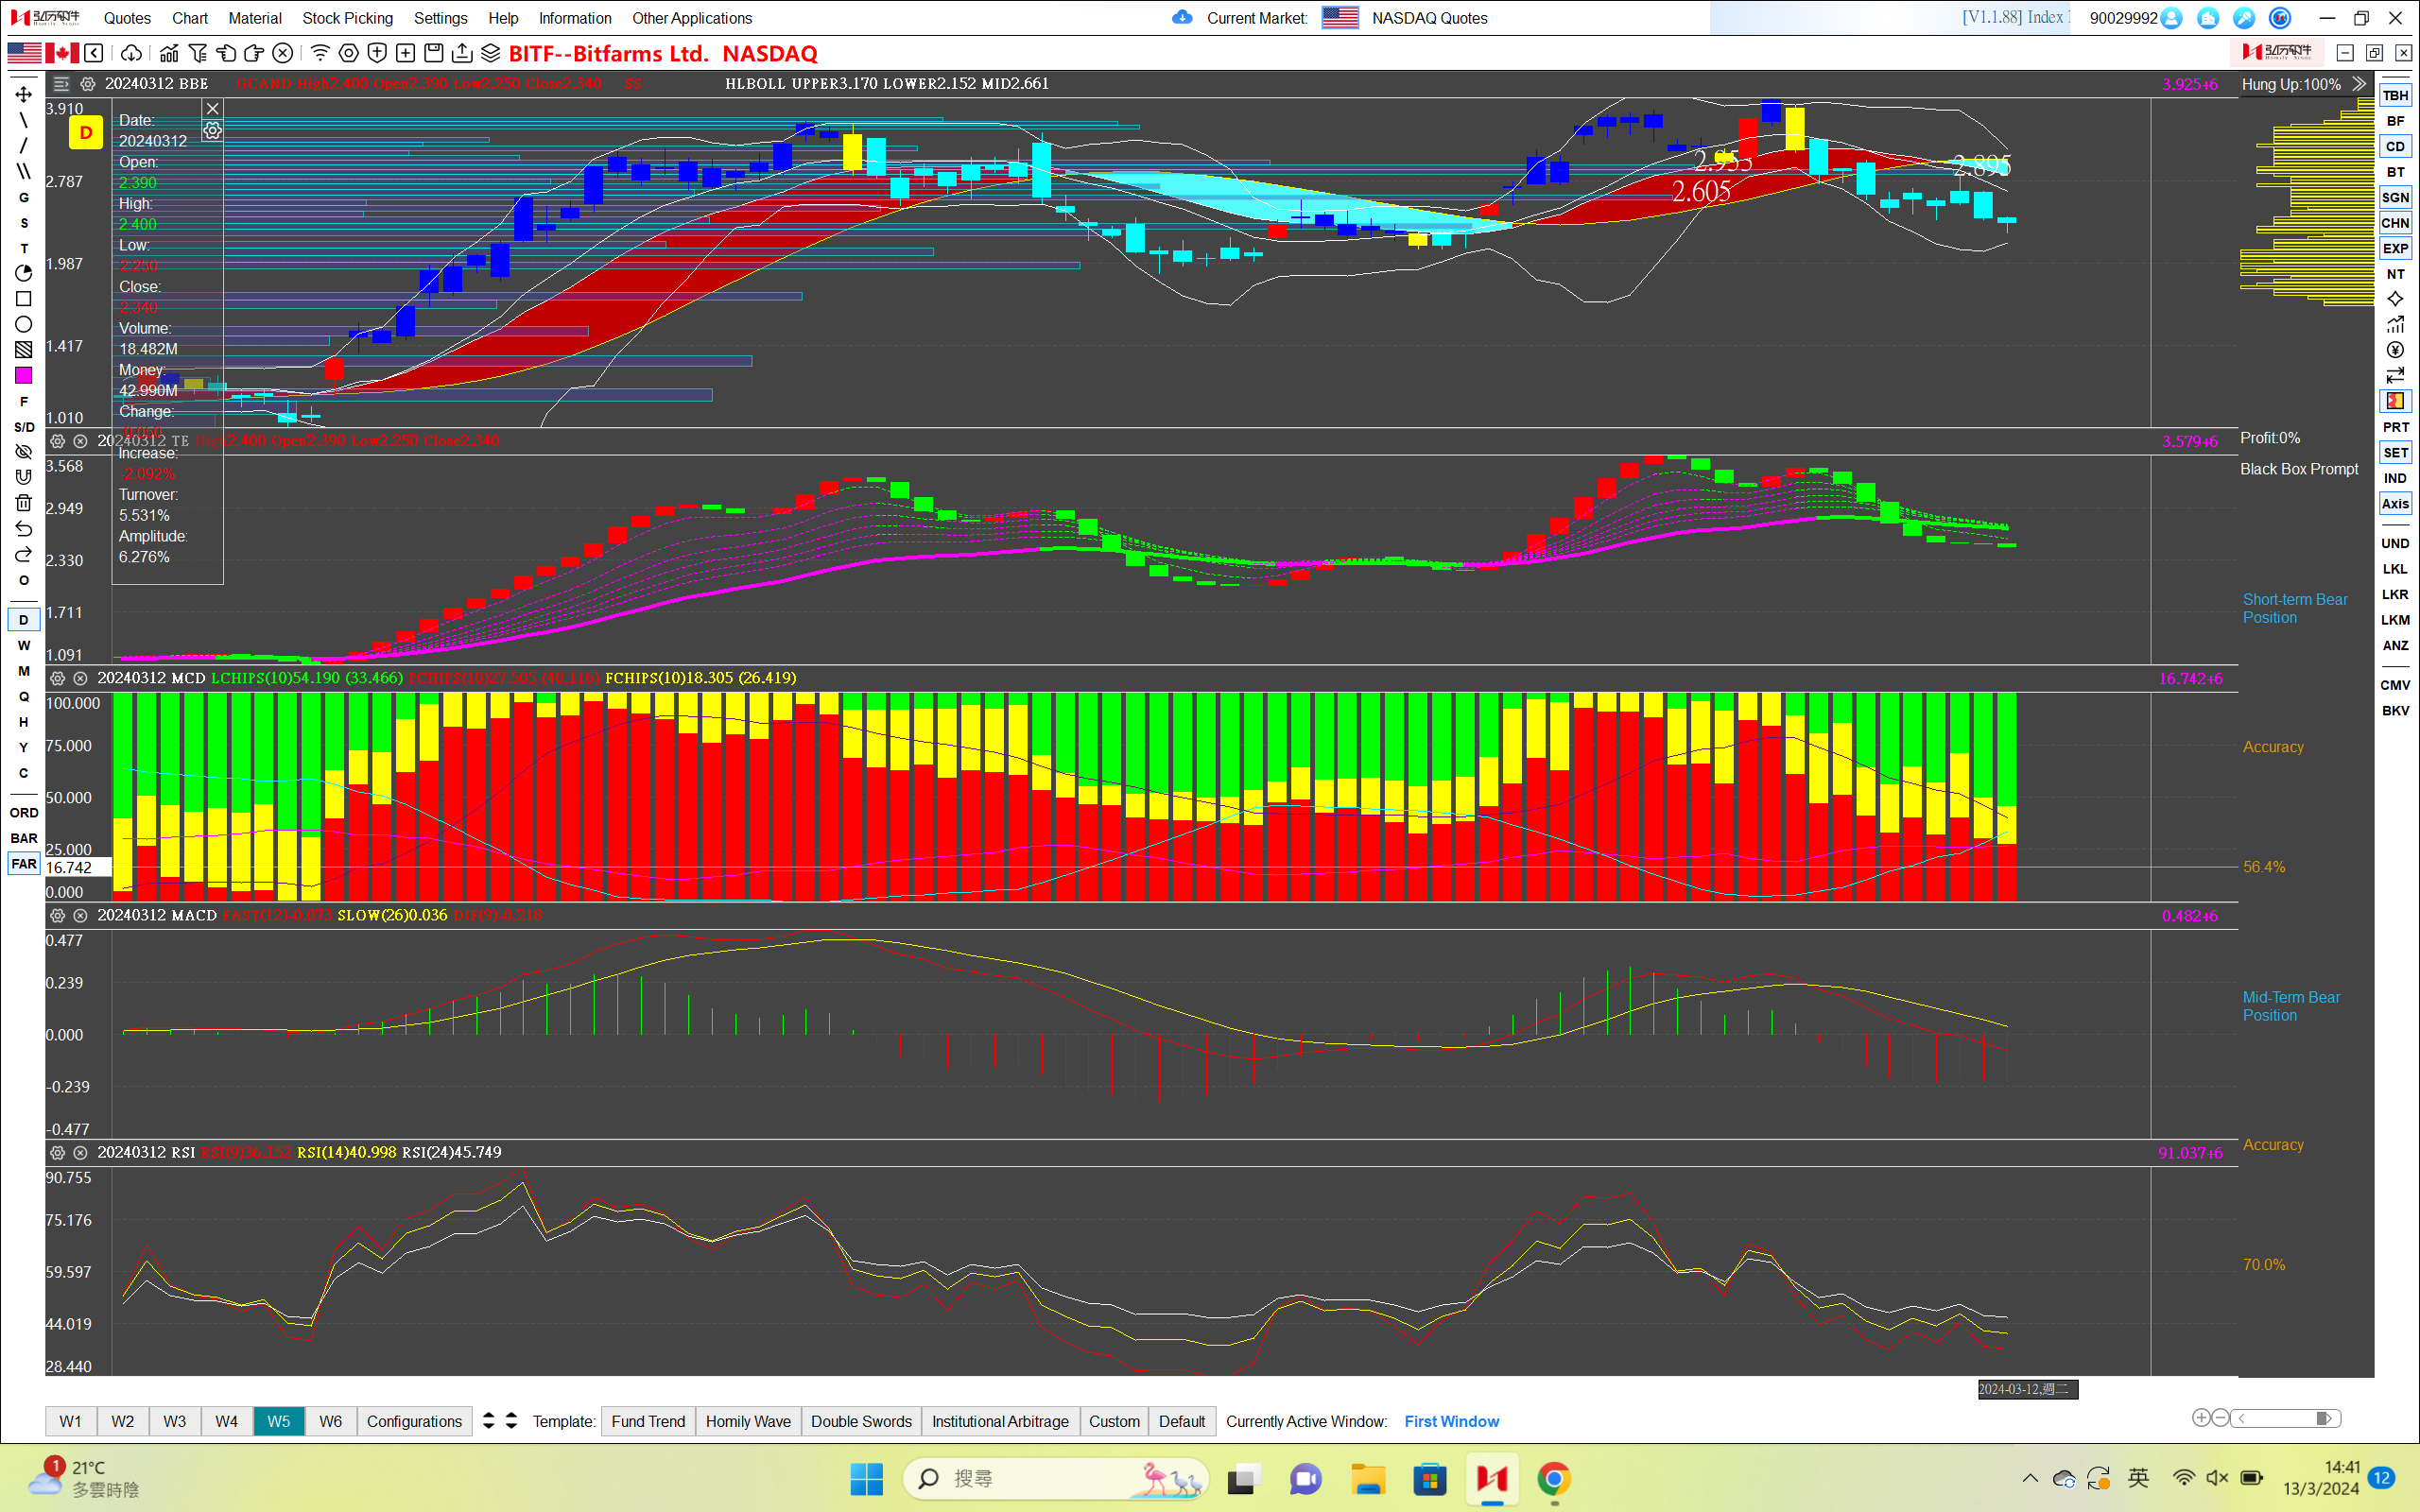Click the shield plus icon
This screenshot has width=2420, height=1512.
[377, 53]
